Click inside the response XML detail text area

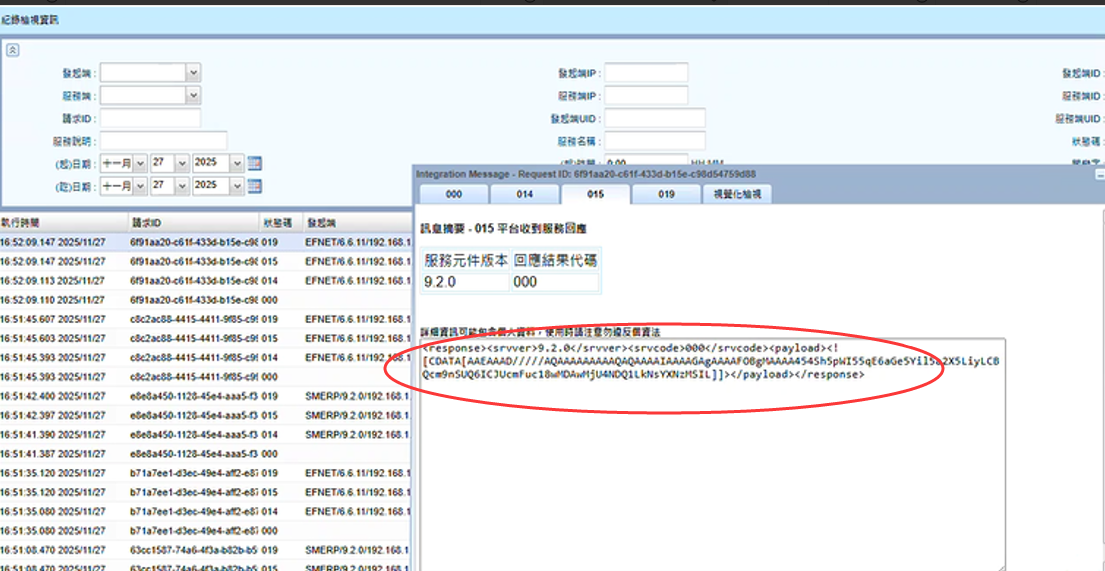pyautogui.click(x=700, y=460)
